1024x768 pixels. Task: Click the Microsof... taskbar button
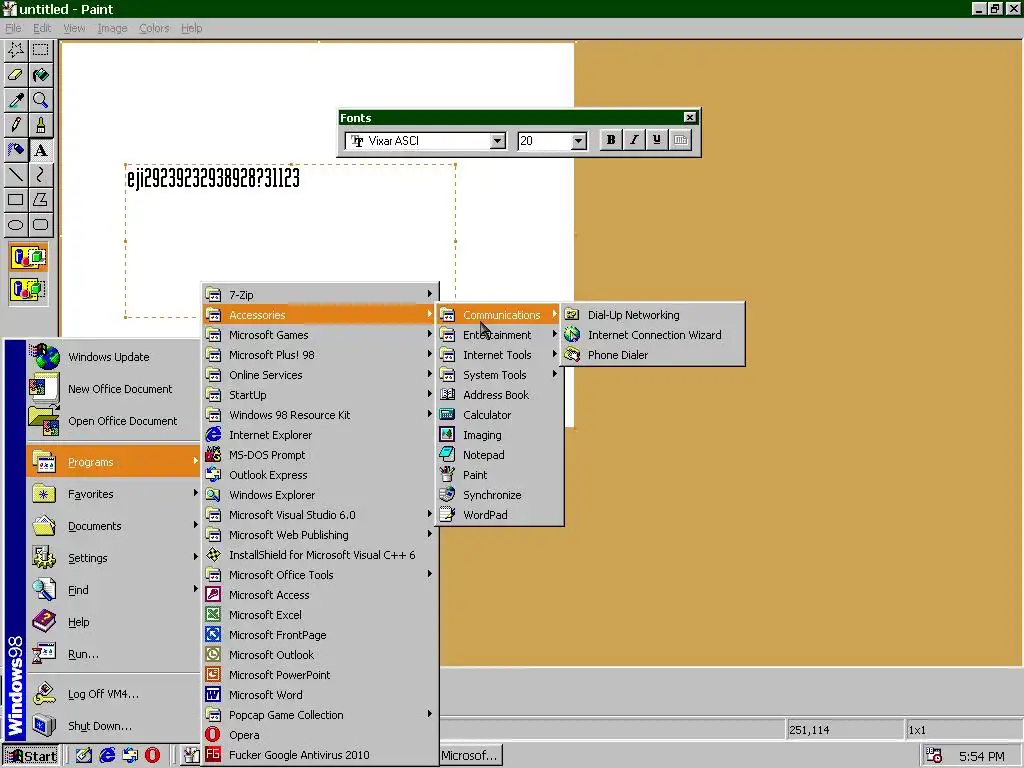point(471,756)
